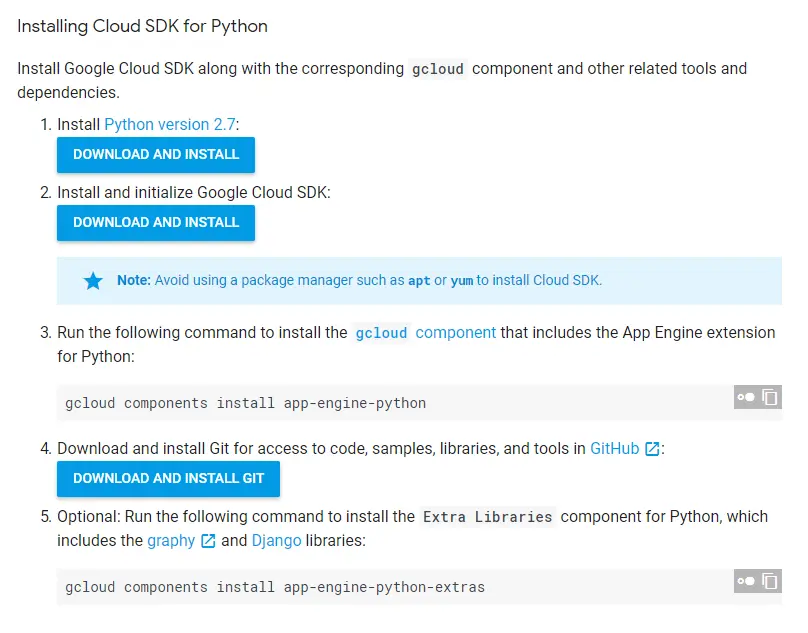Click Download and Install for Google Cloud SDK
Viewport: 808px width, 633px height.
(156, 223)
